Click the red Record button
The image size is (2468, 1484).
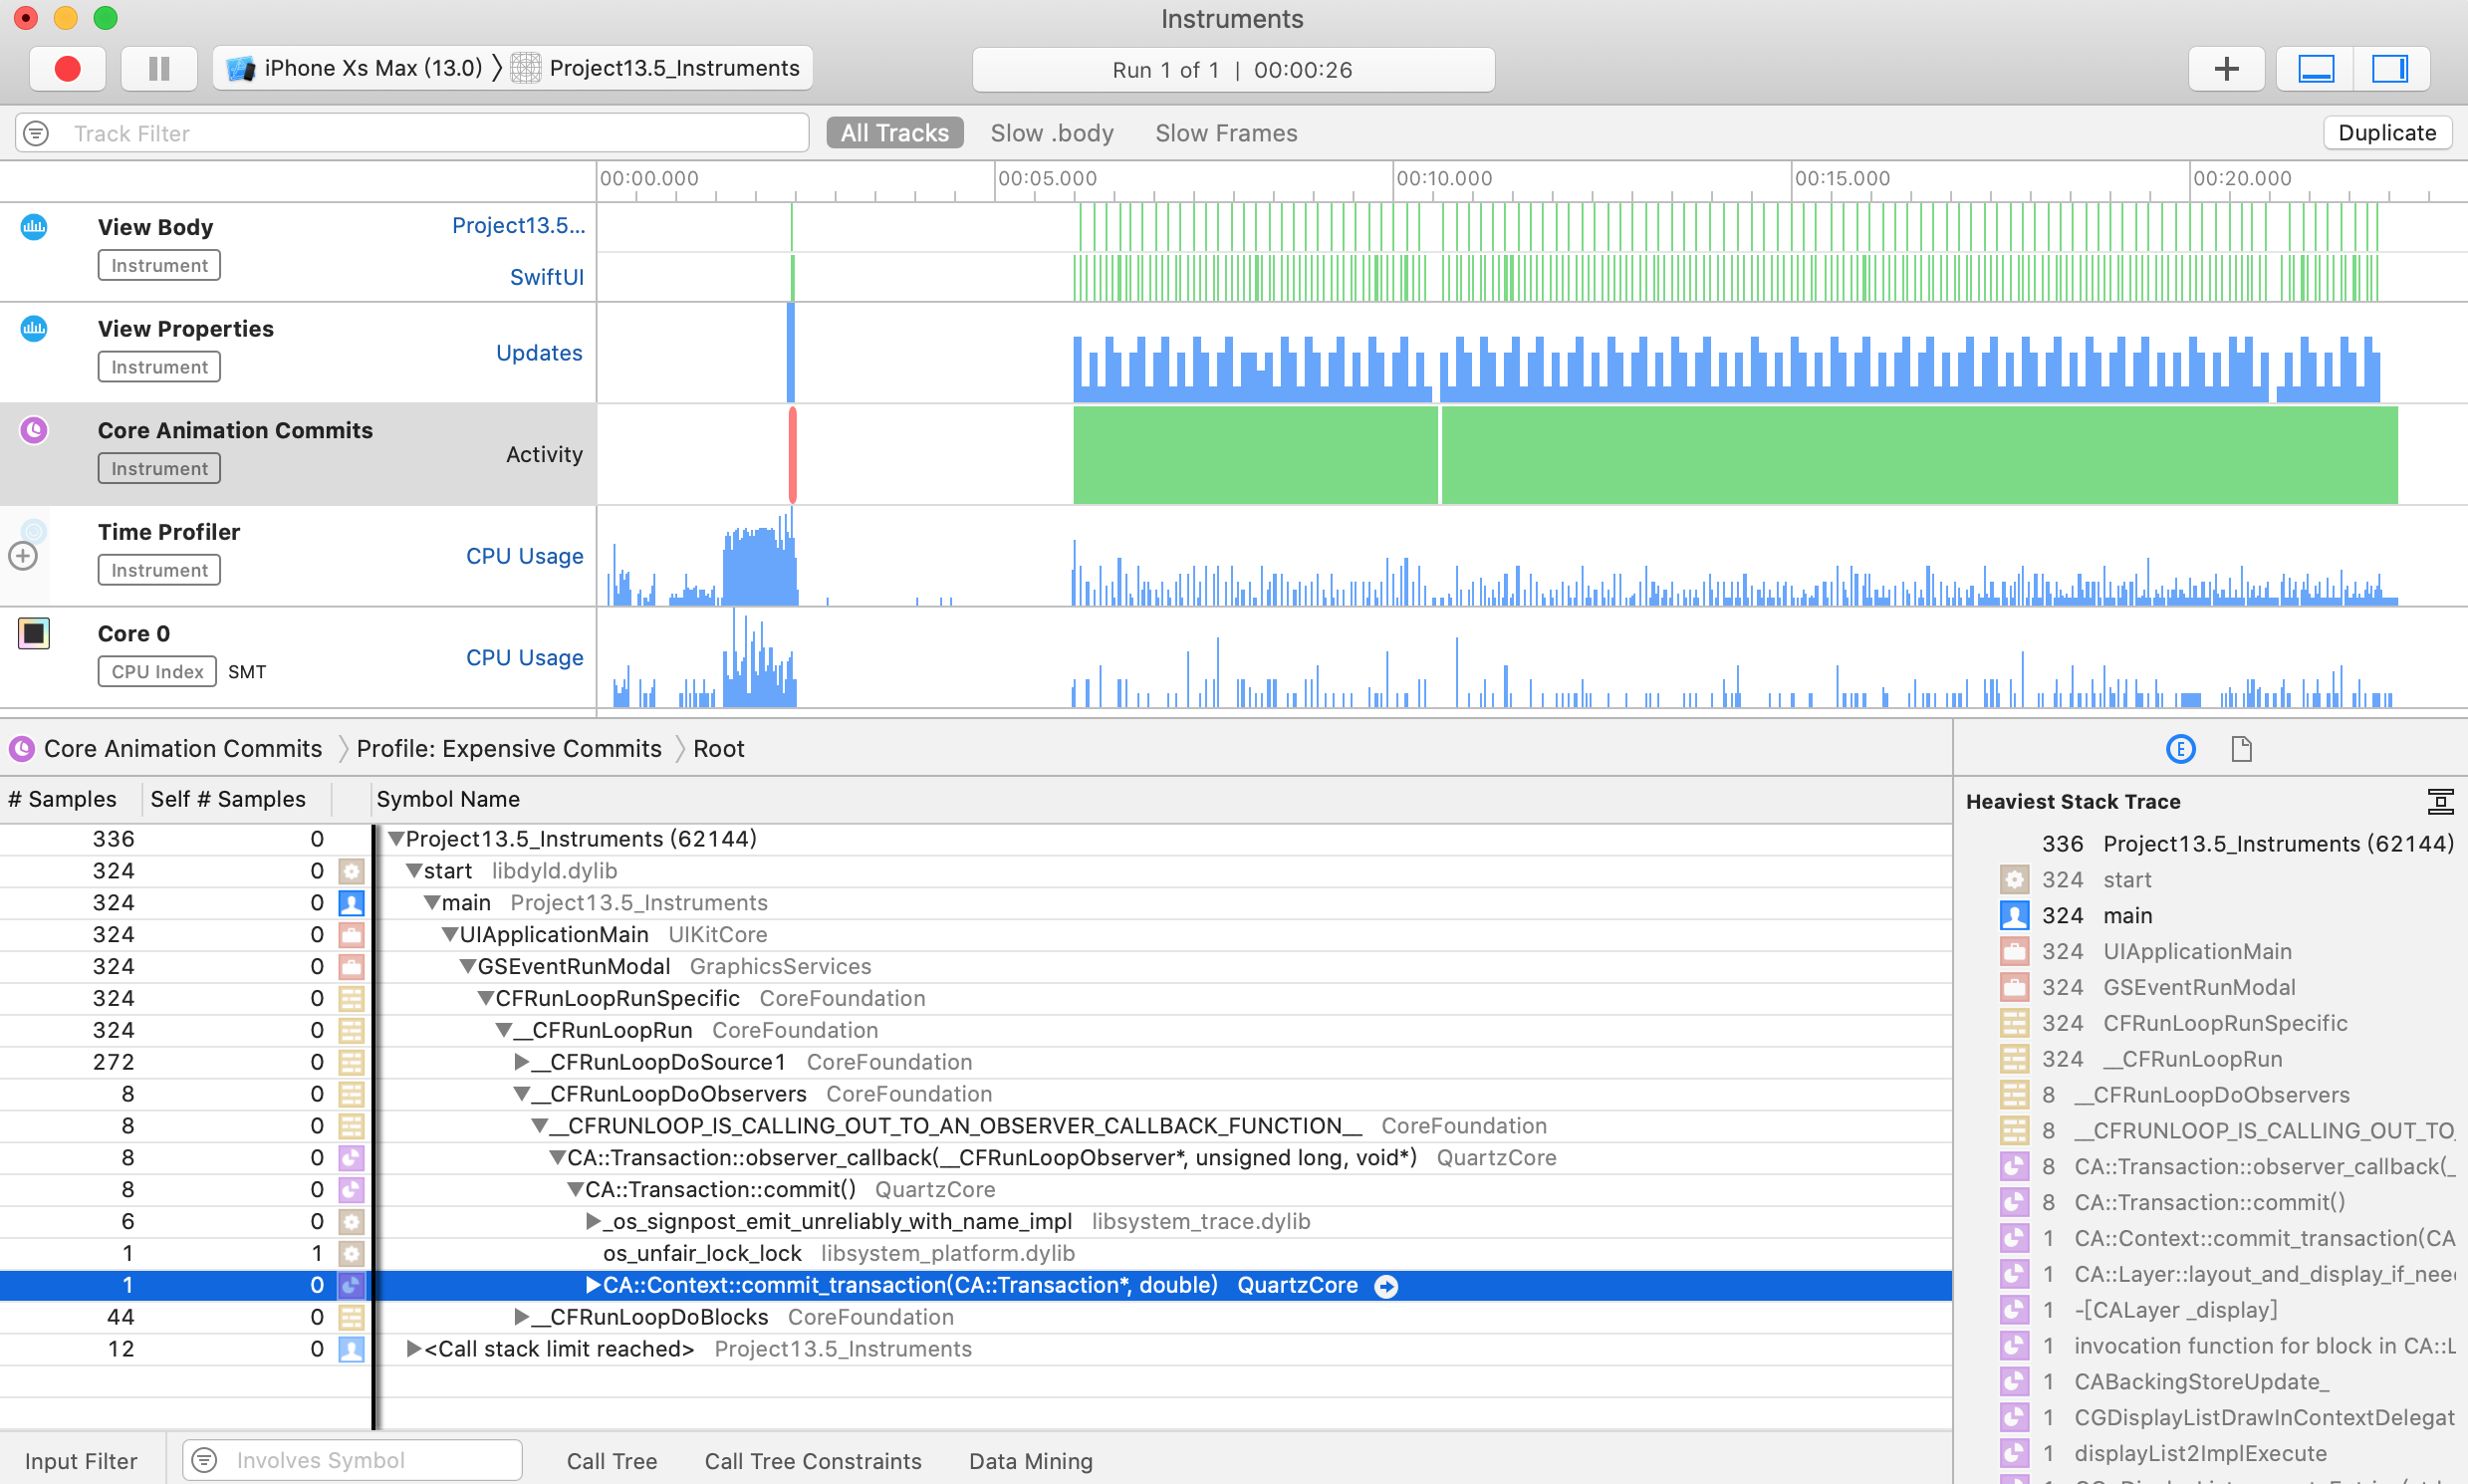click(x=67, y=69)
